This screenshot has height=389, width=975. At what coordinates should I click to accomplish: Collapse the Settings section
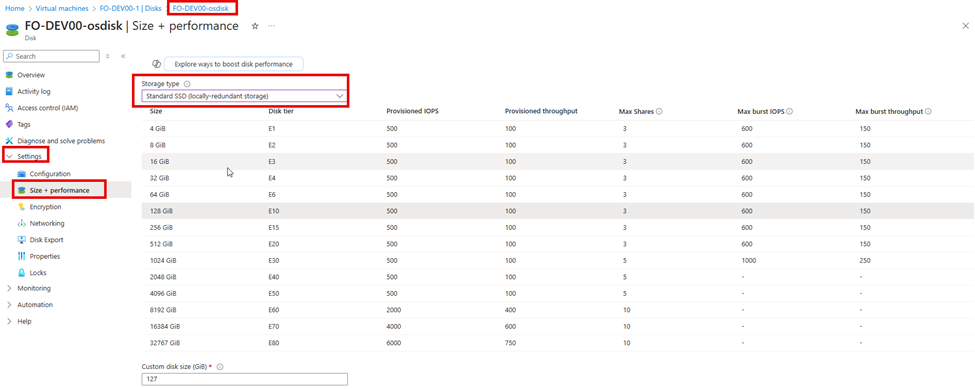tap(9, 157)
